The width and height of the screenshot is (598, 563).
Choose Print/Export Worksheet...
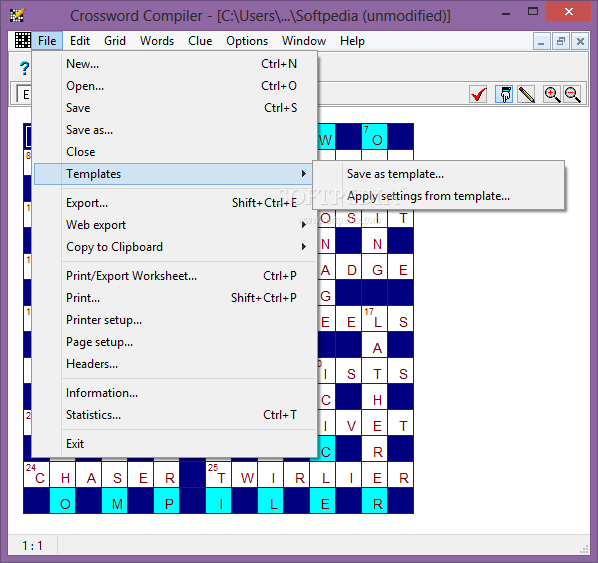click(x=175, y=276)
